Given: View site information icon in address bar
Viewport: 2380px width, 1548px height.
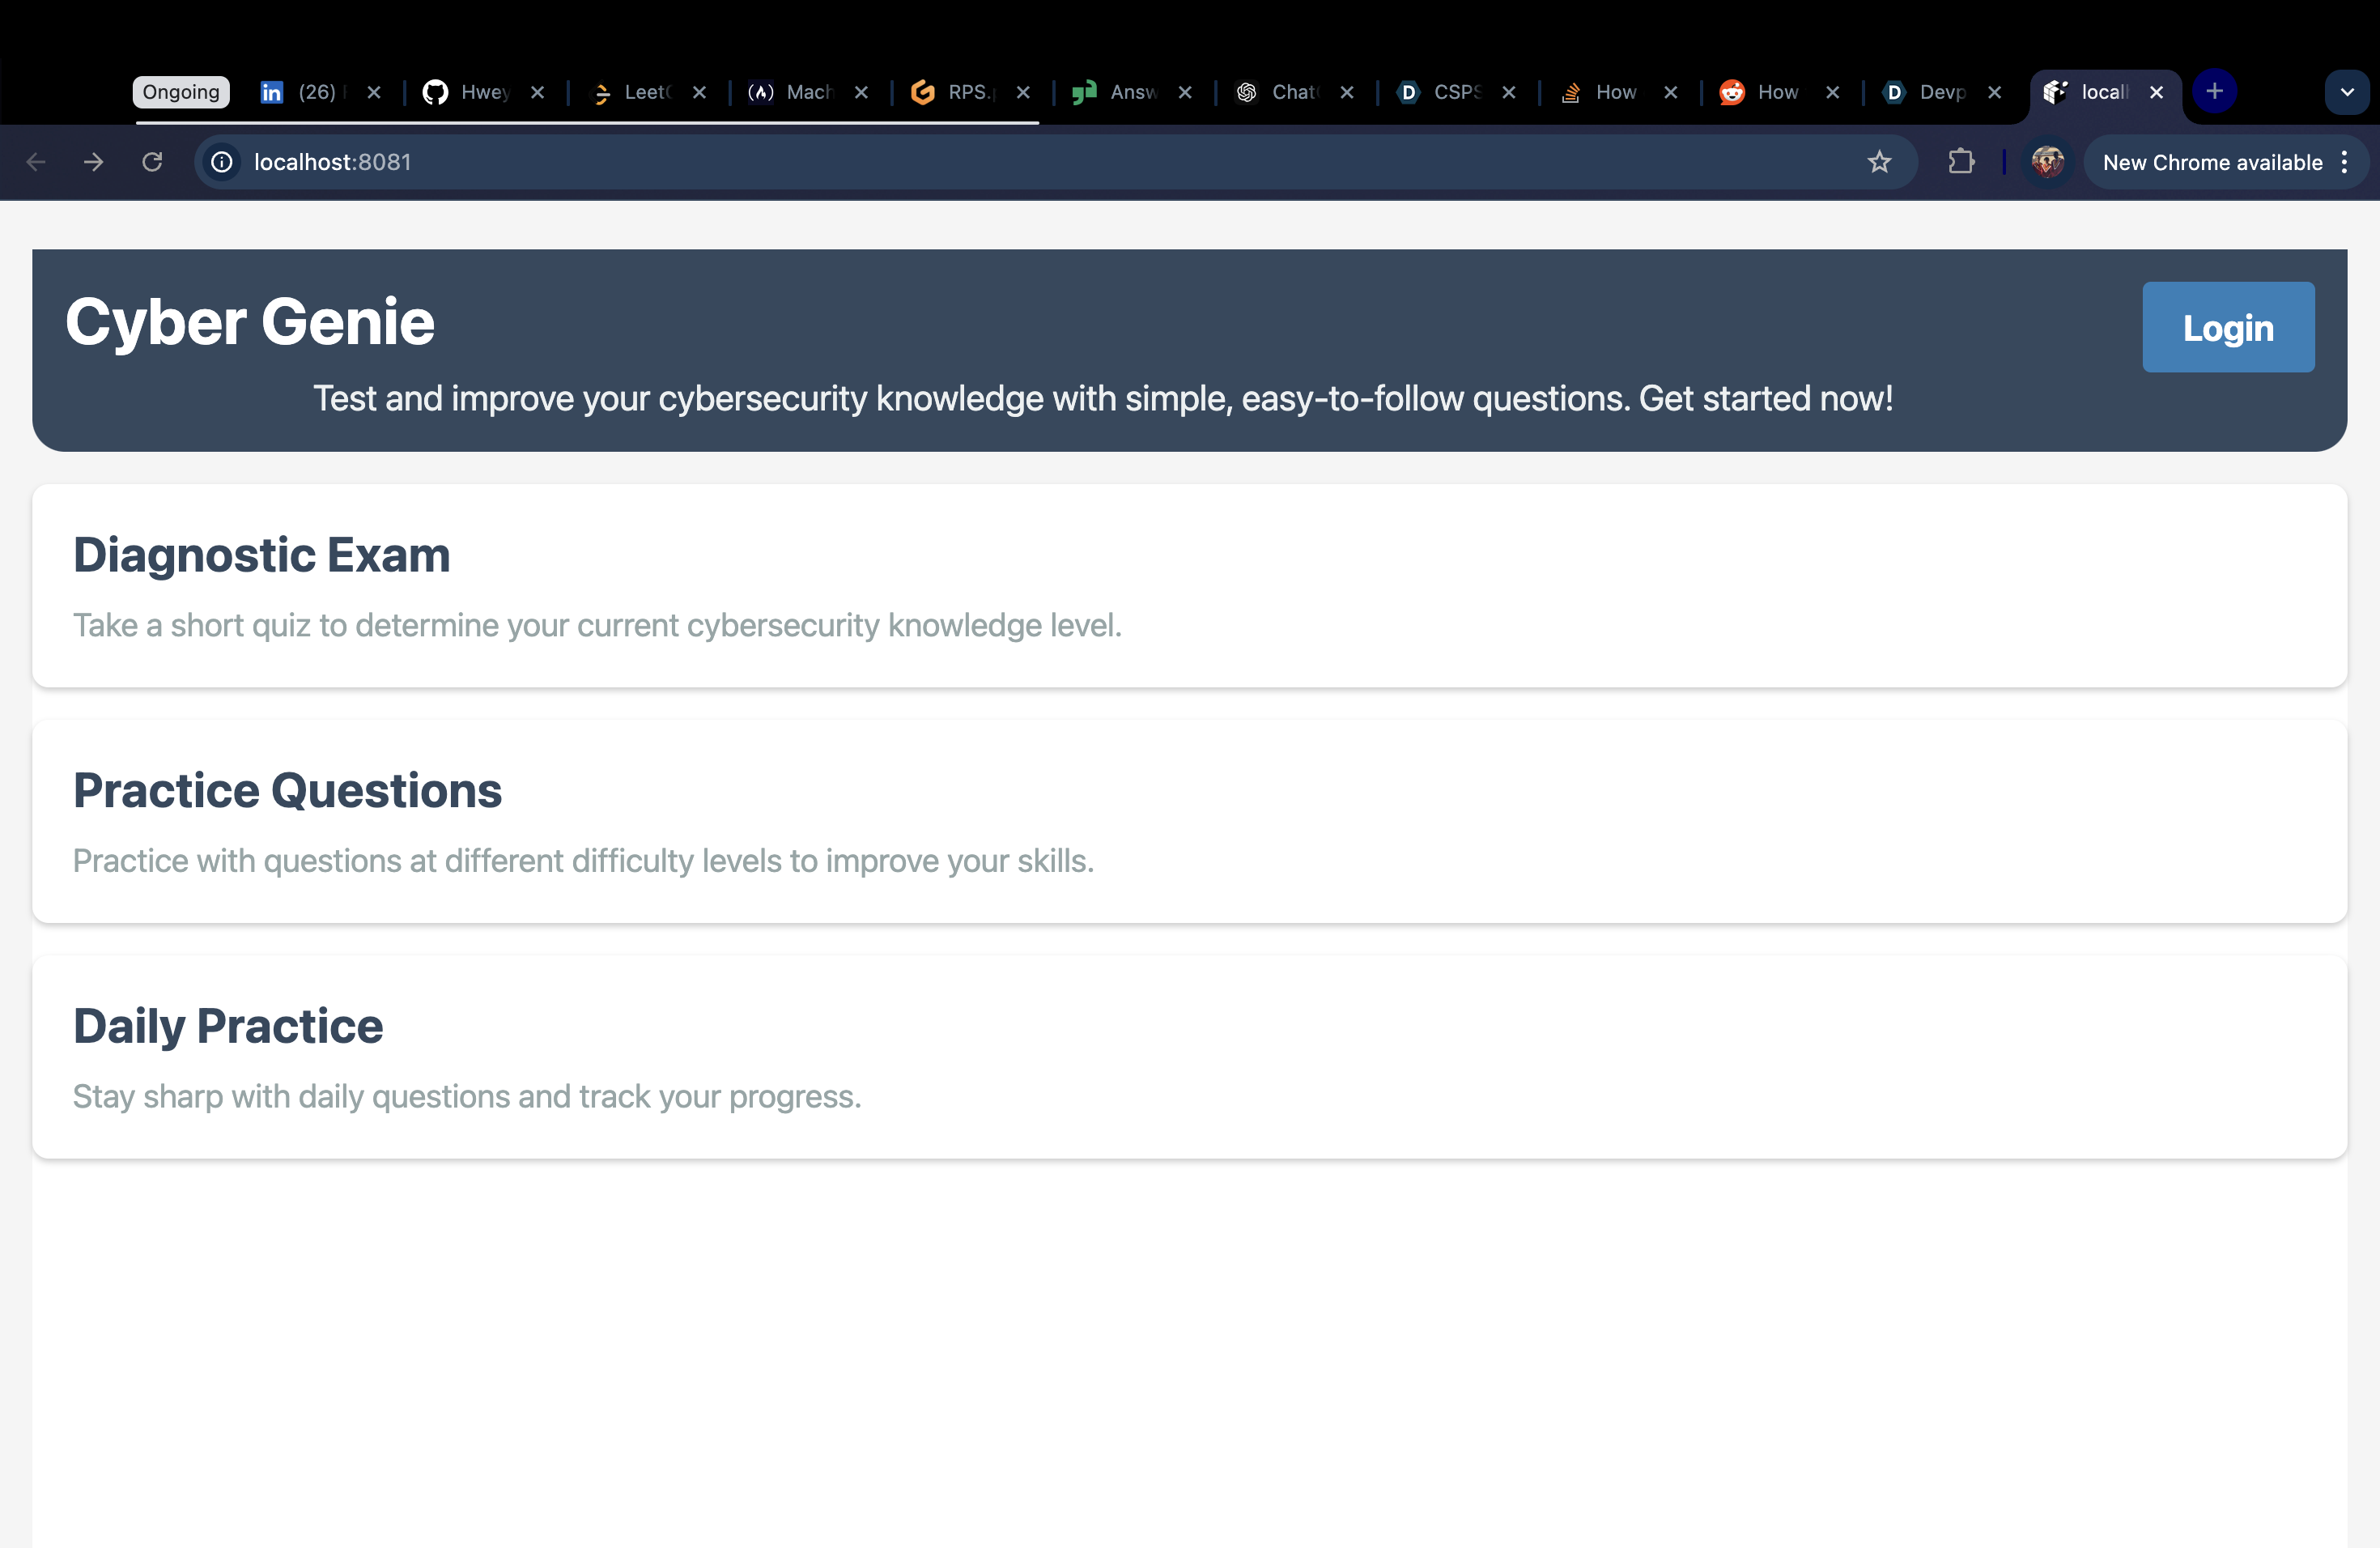Looking at the screenshot, I should pos(222,162).
